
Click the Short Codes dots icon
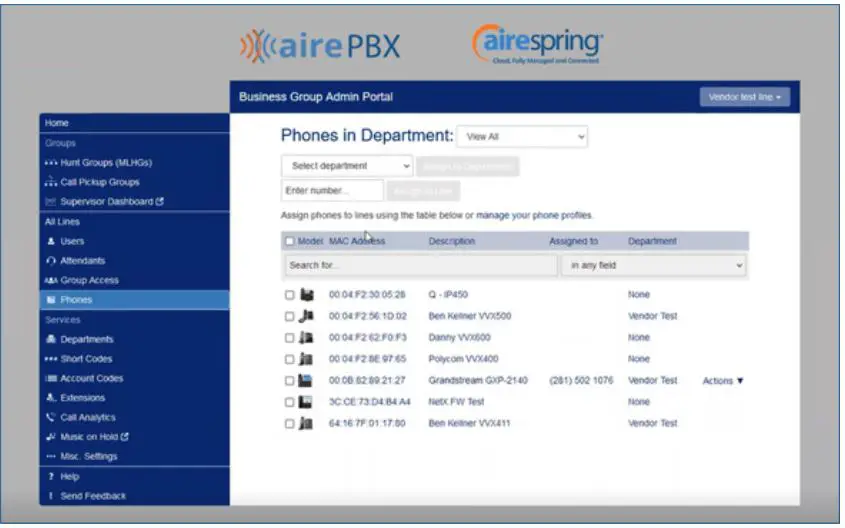click(51, 359)
